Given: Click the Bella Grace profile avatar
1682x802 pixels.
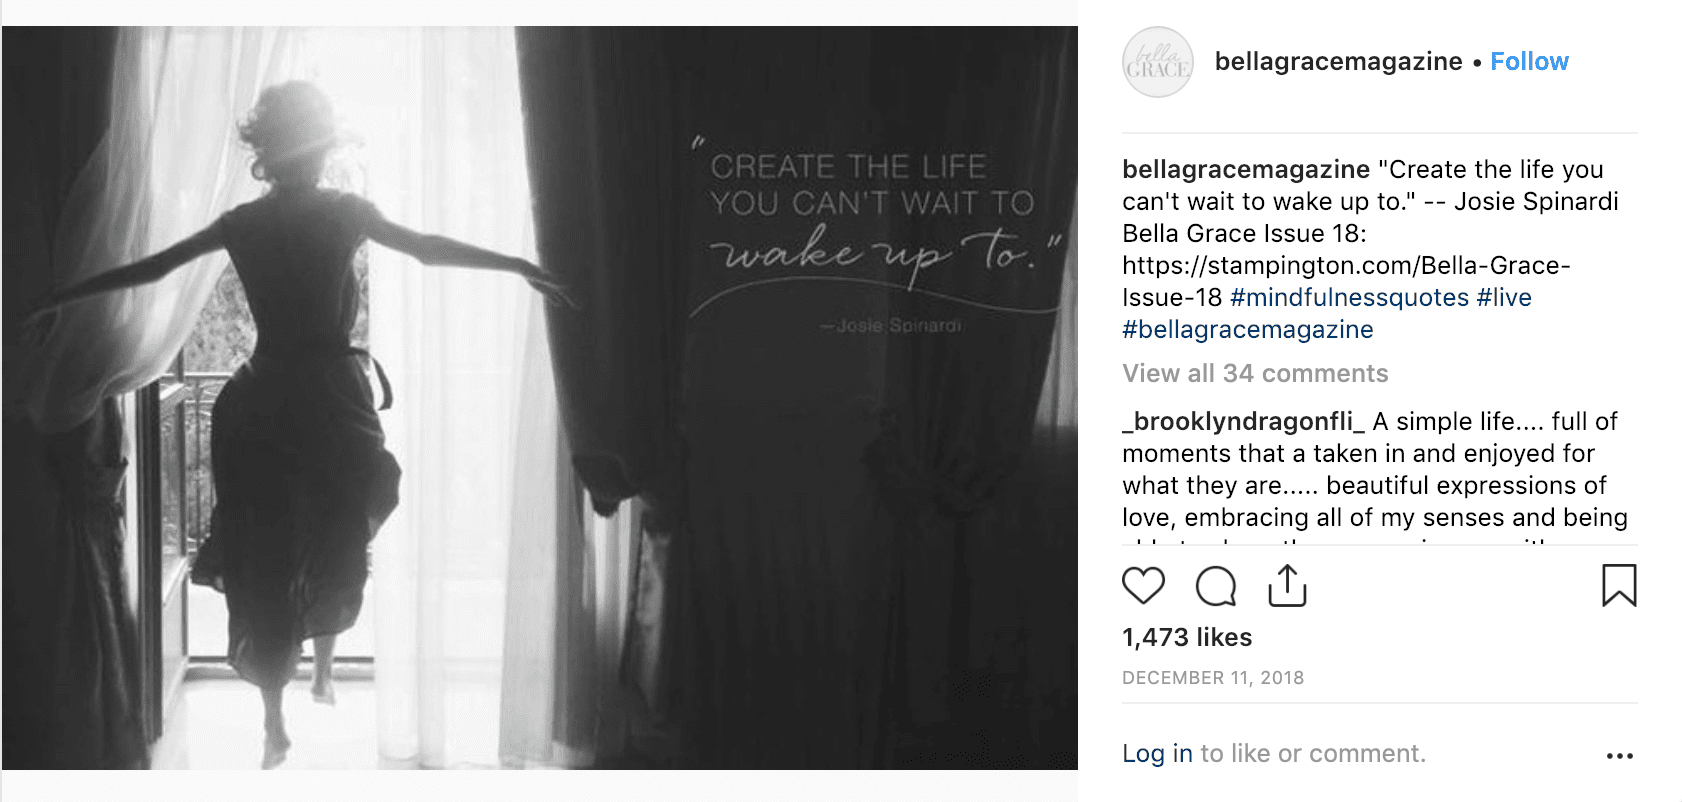Looking at the screenshot, I should [1158, 62].
